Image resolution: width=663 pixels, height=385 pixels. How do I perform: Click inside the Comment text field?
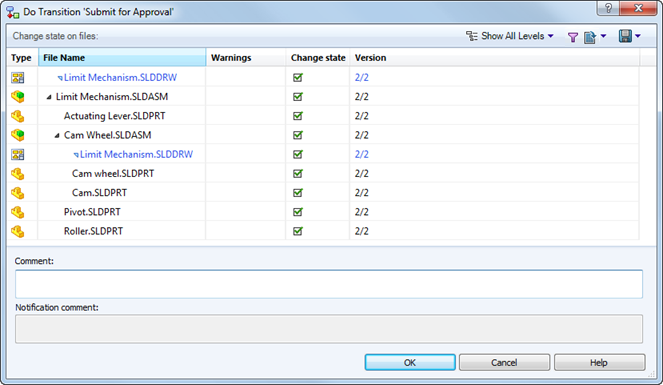[329, 284]
